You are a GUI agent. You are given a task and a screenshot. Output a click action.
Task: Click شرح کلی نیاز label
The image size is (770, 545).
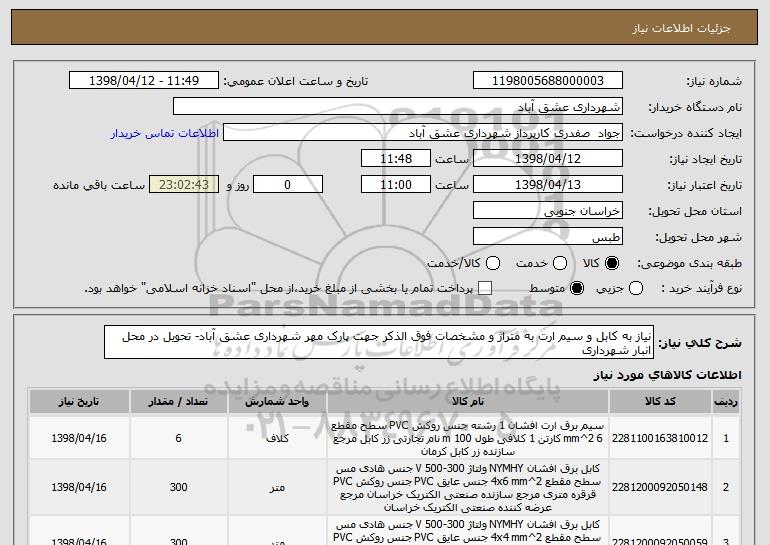click(x=700, y=343)
